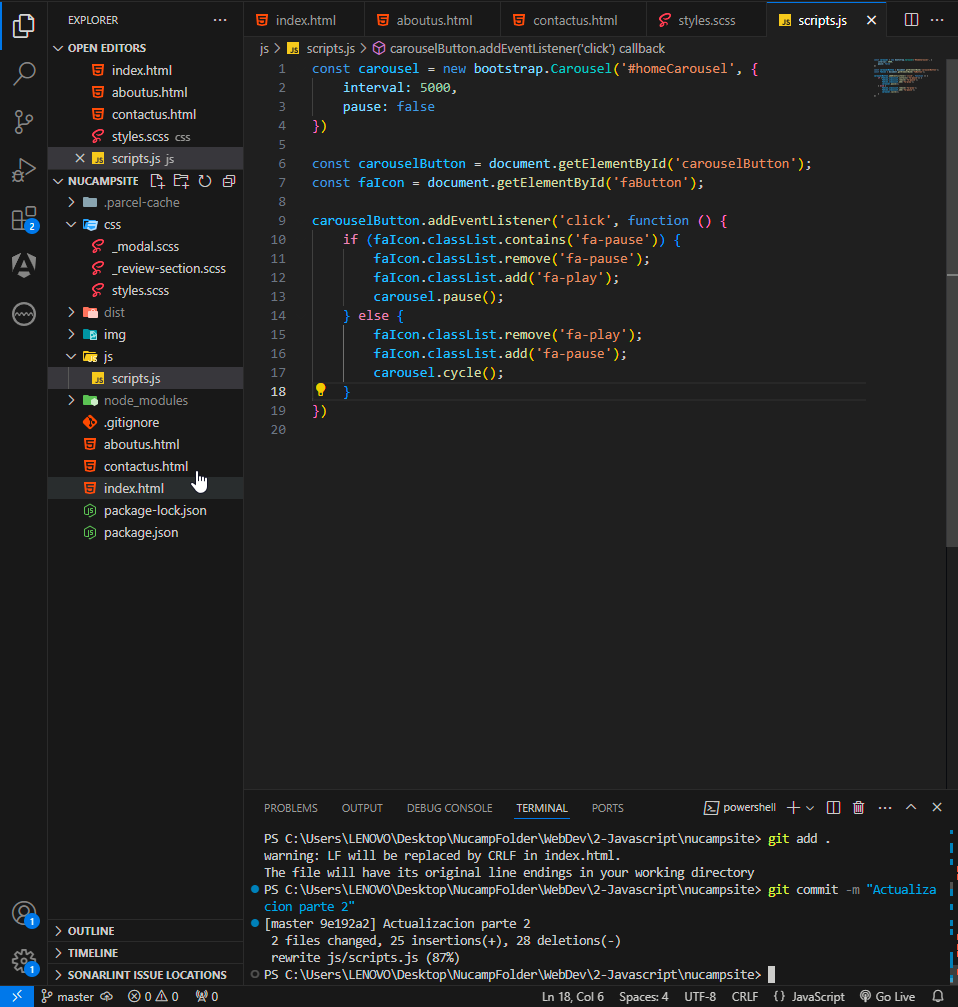The height and width of the screenshot is (1007, 958).
Task: Expand the img folder
Action: (71, 334)
